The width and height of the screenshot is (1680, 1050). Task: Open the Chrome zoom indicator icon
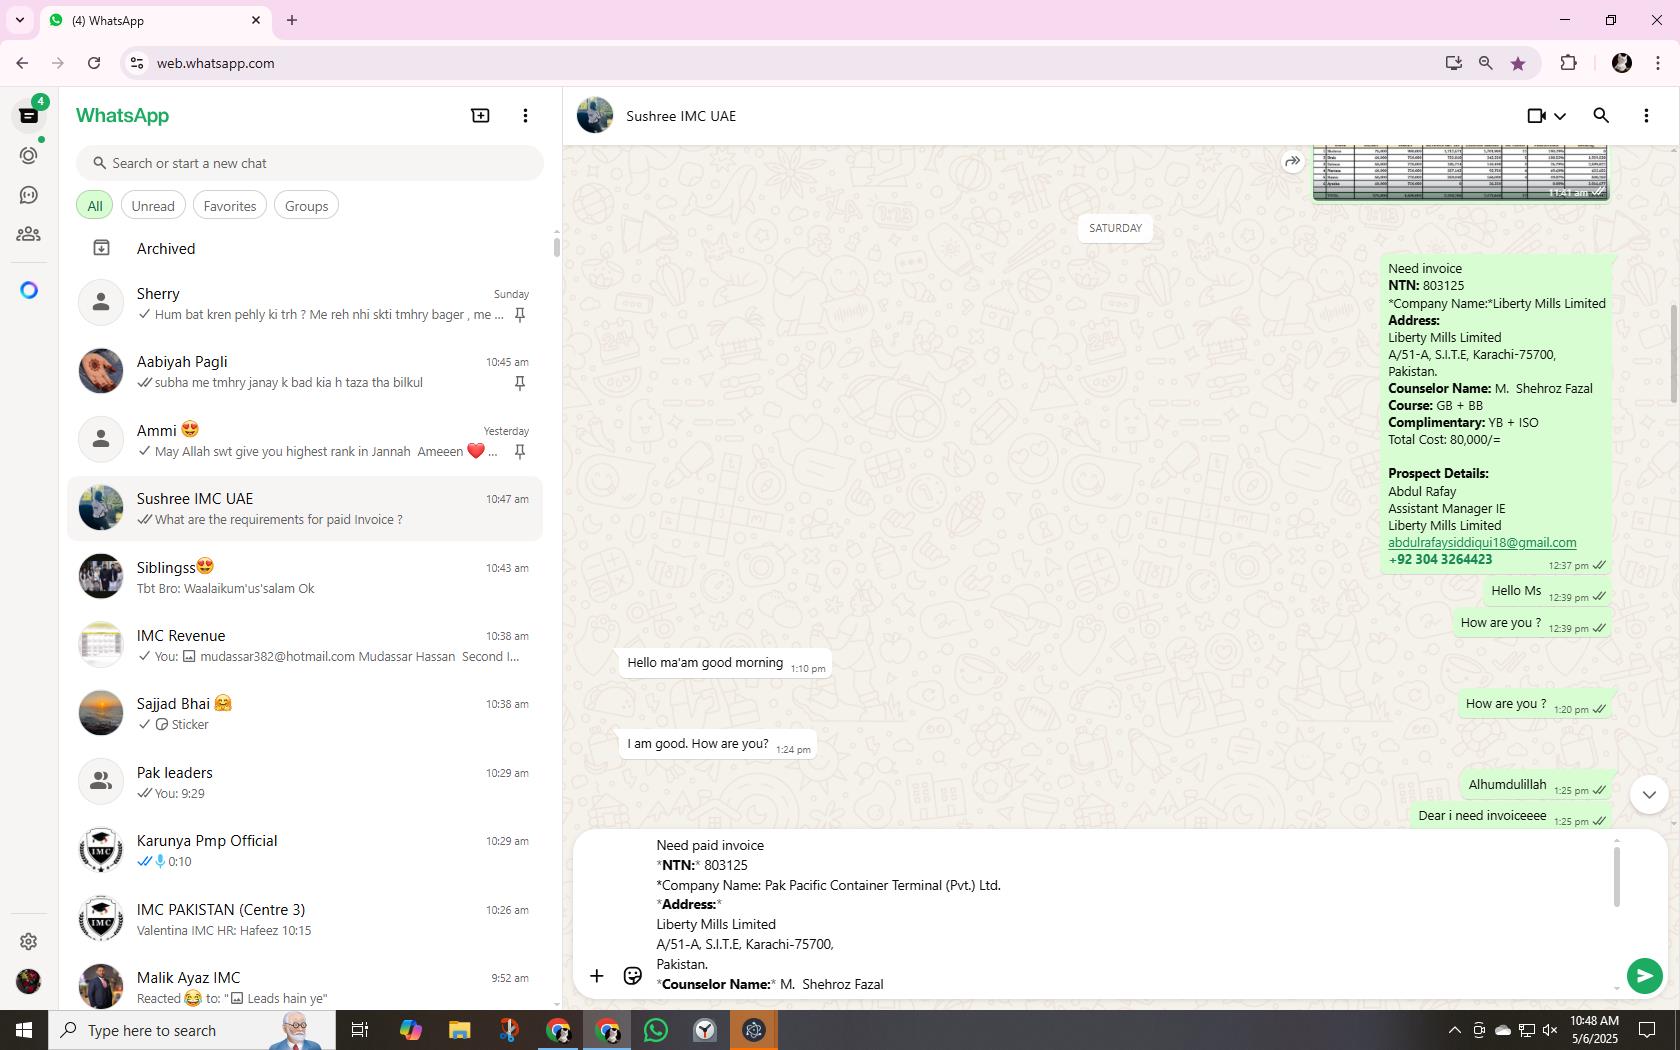[1485, 63]
